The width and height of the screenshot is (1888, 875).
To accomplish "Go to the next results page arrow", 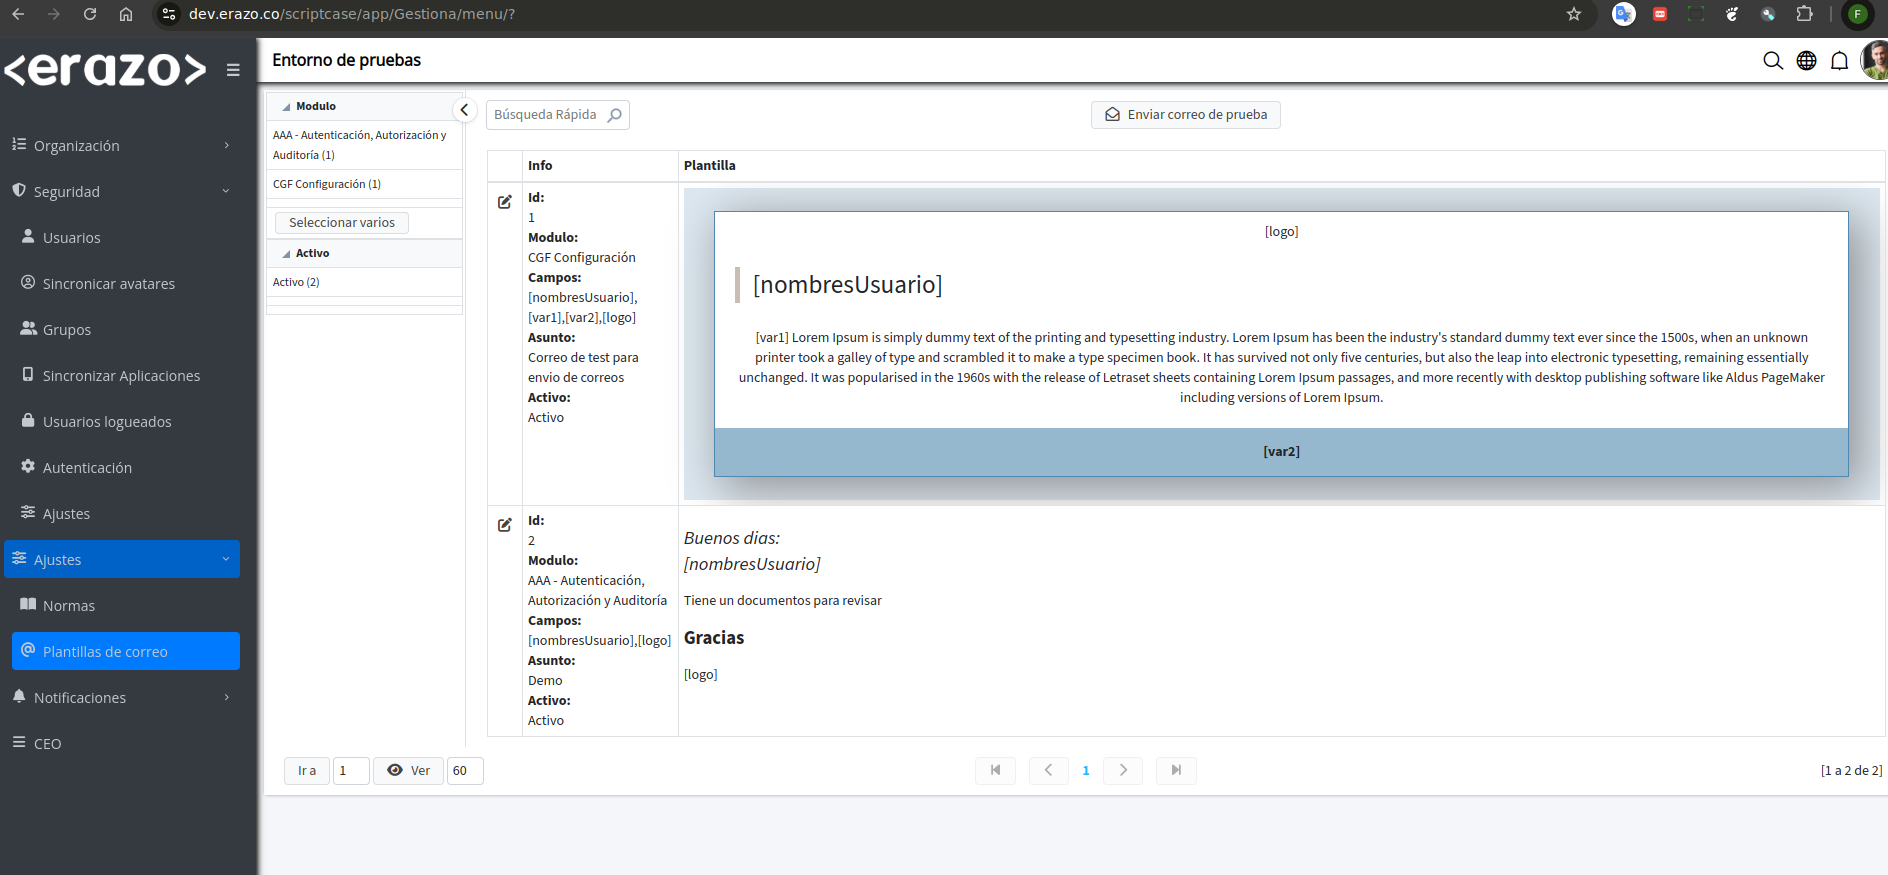I will coord(1123,770).
